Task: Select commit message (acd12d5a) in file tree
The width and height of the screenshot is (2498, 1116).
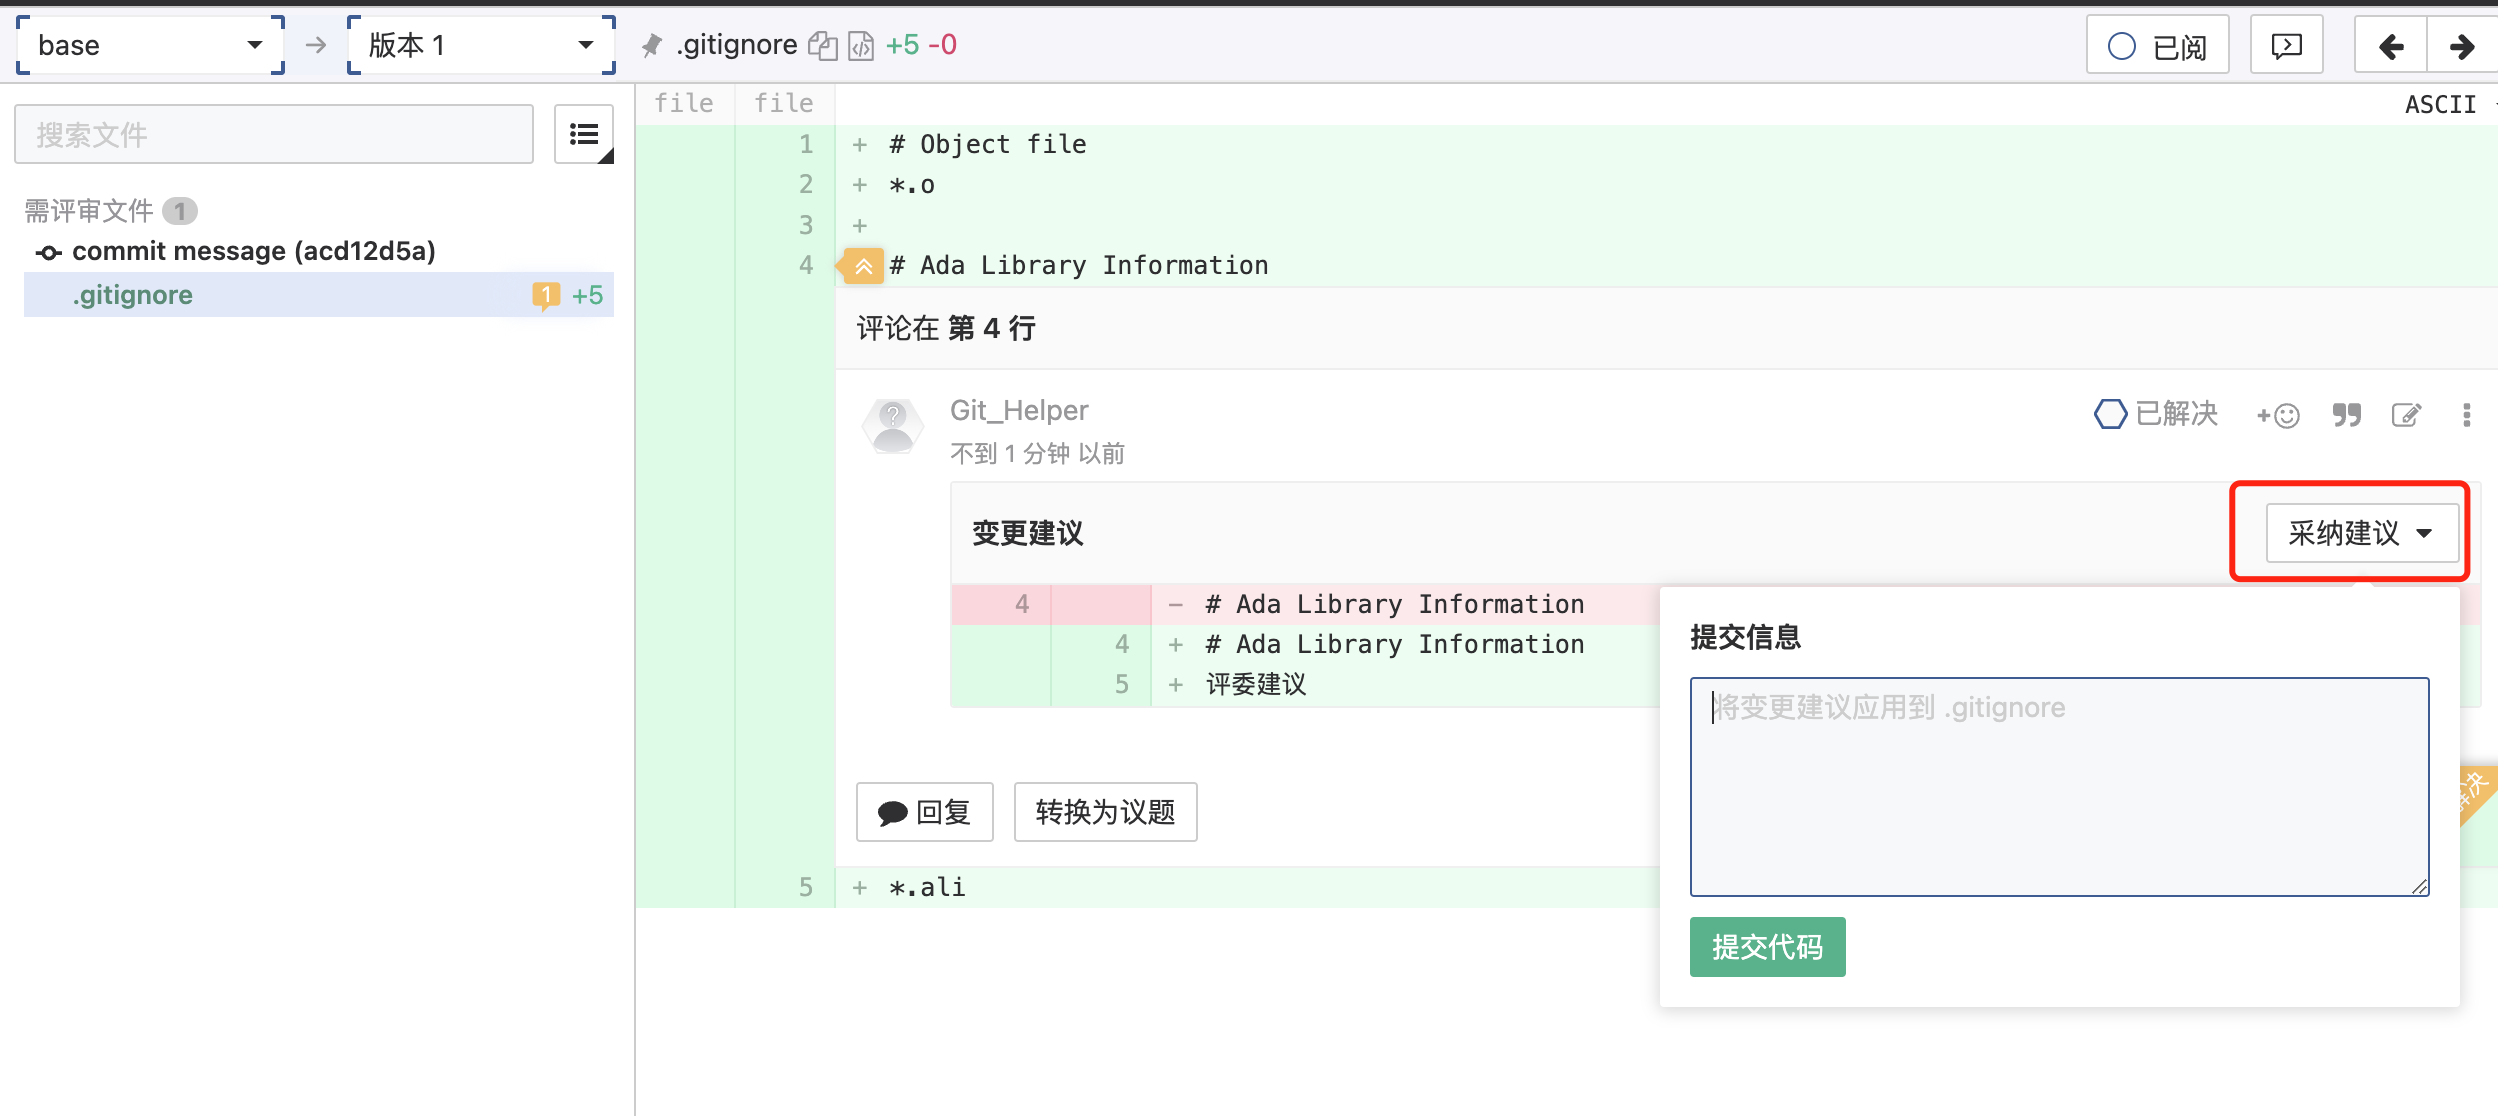Action: pos(253,251)
